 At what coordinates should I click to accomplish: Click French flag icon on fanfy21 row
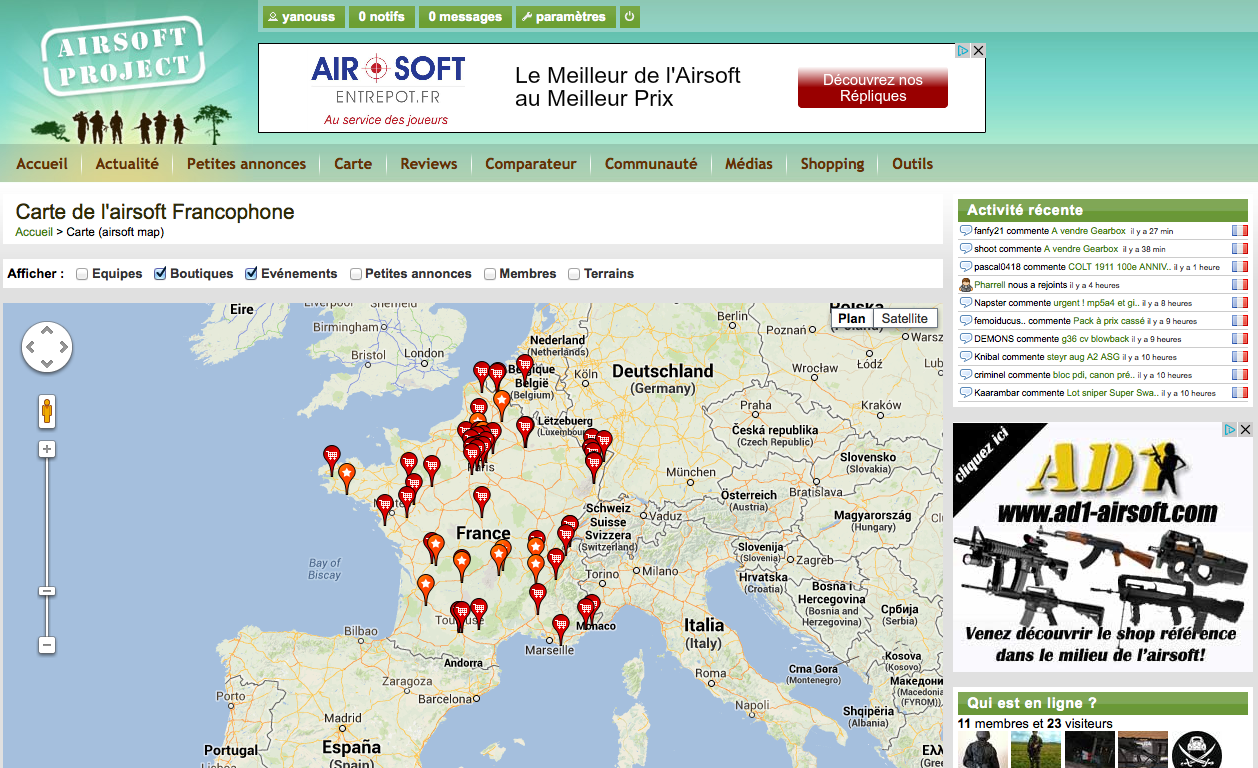point(1240,231)
